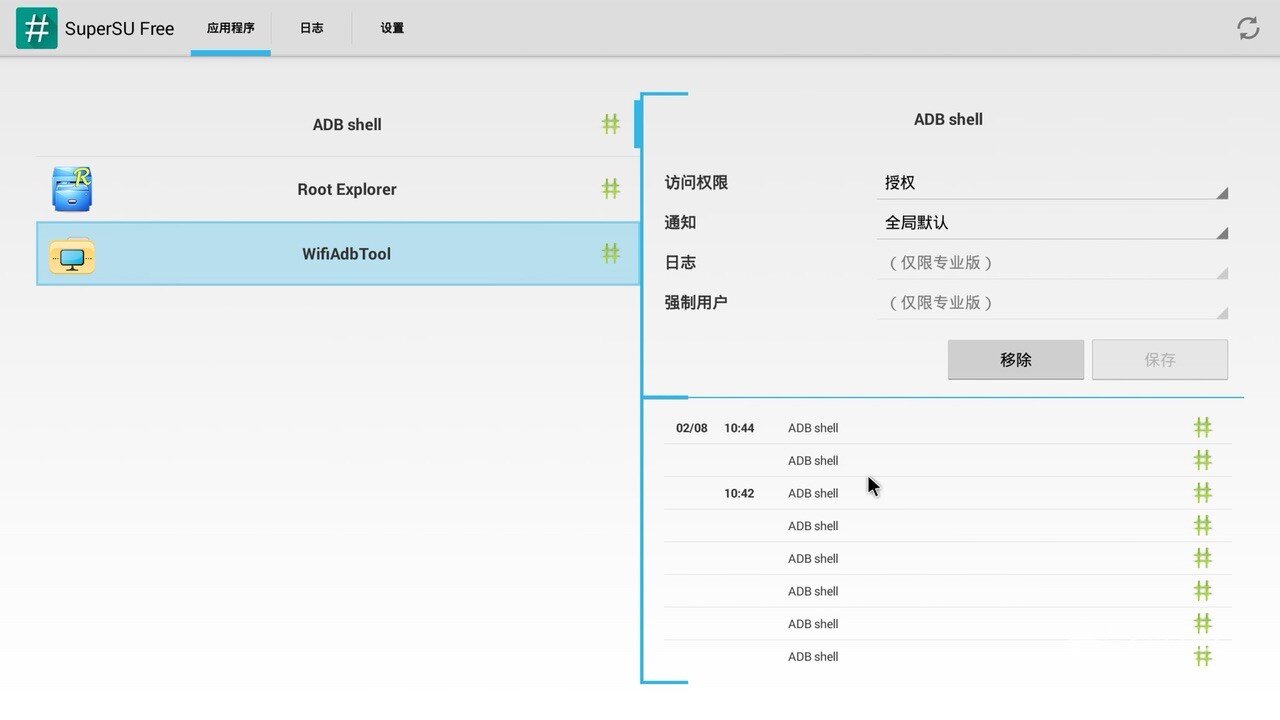The image size is (1280, 720).
Task: Open the 日志 dropdown marked 仅限专业版
Action: pyautogui.click(x=1052, y=263)
